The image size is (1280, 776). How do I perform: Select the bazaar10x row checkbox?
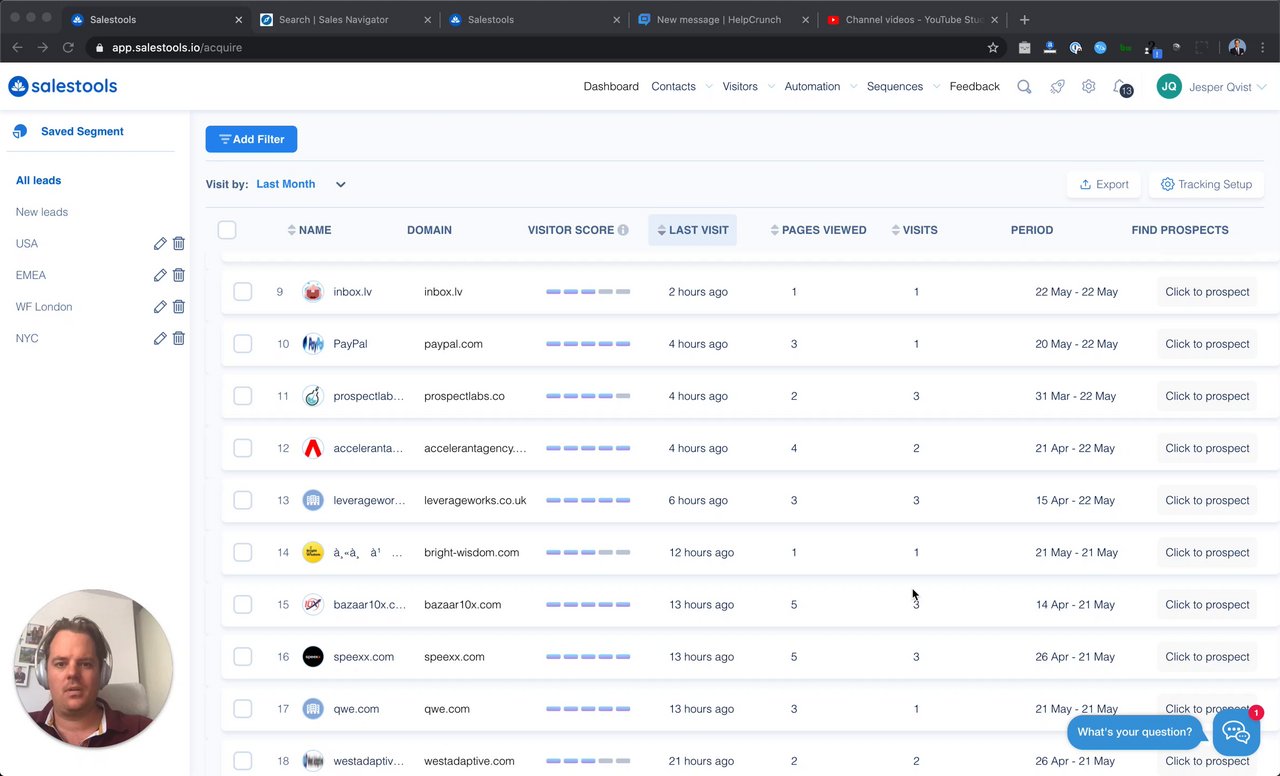click(x=243, y=605)
